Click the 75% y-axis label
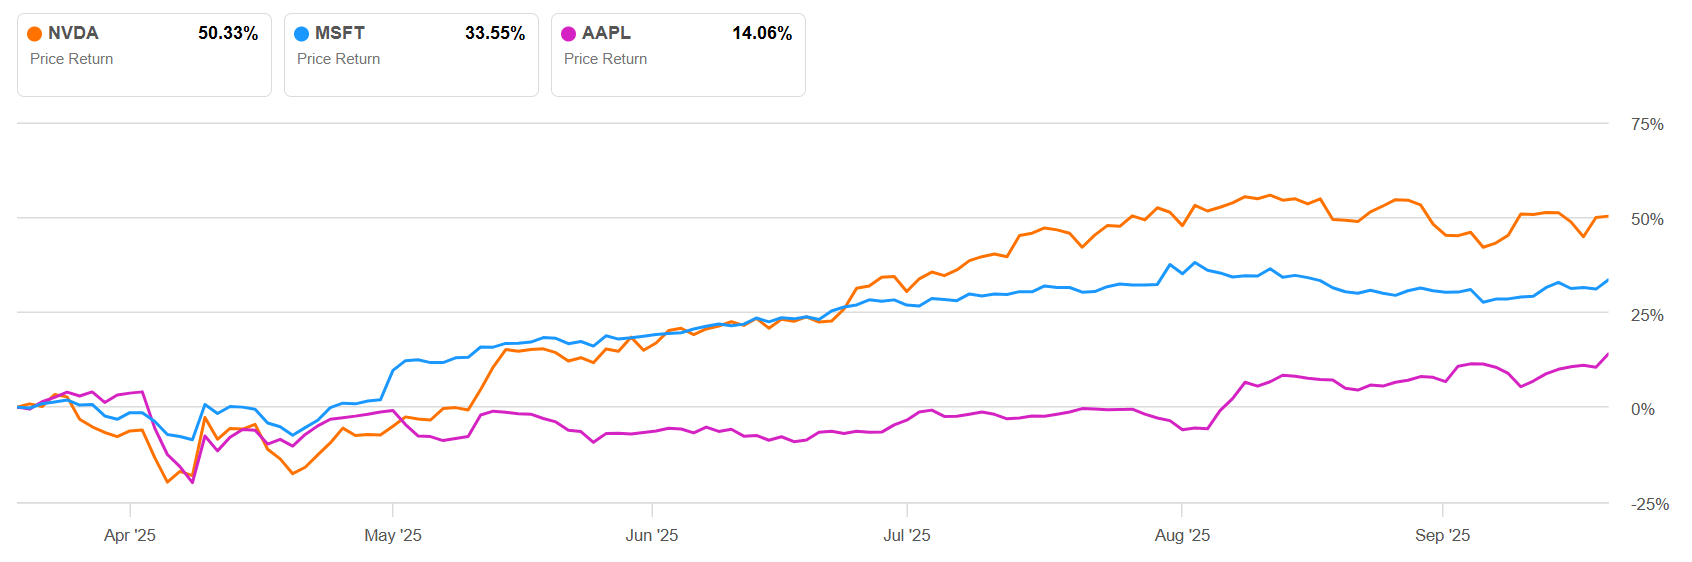The height and width of the screenshot is (562, 1692). click(1647, 124)
